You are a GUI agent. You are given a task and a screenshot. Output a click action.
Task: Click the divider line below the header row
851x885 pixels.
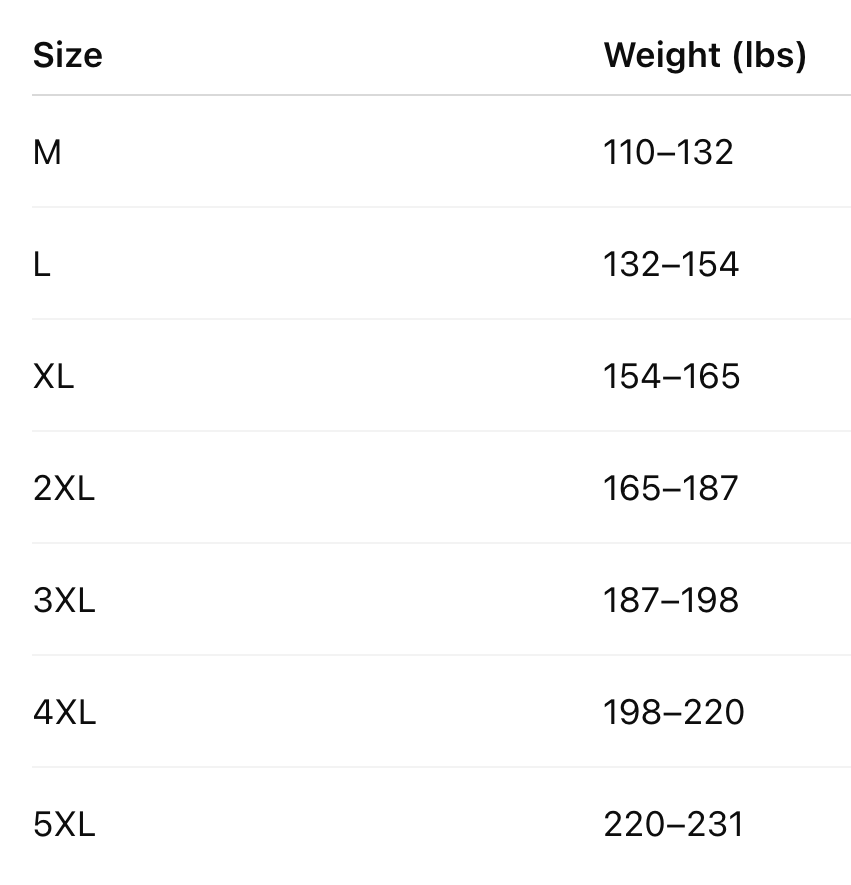[x=440, y=96]
